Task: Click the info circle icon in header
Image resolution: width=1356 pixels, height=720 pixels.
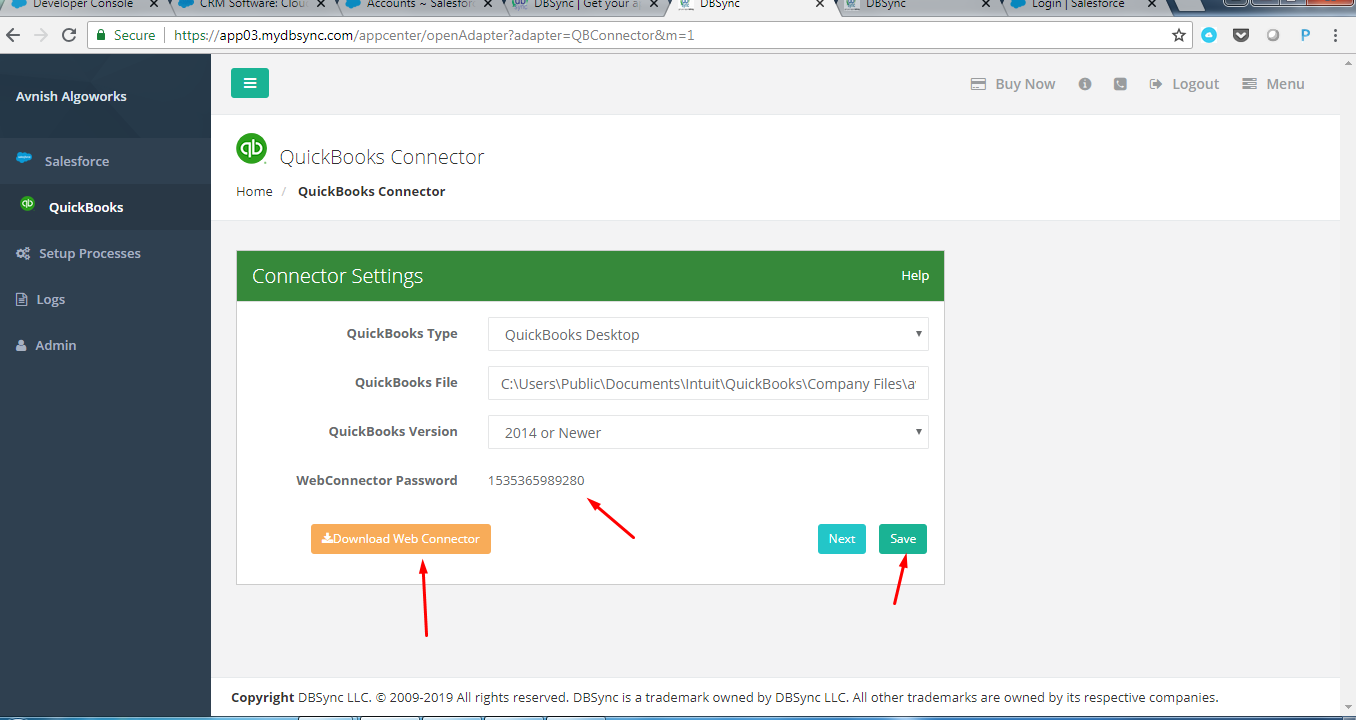Action: 1084,84
